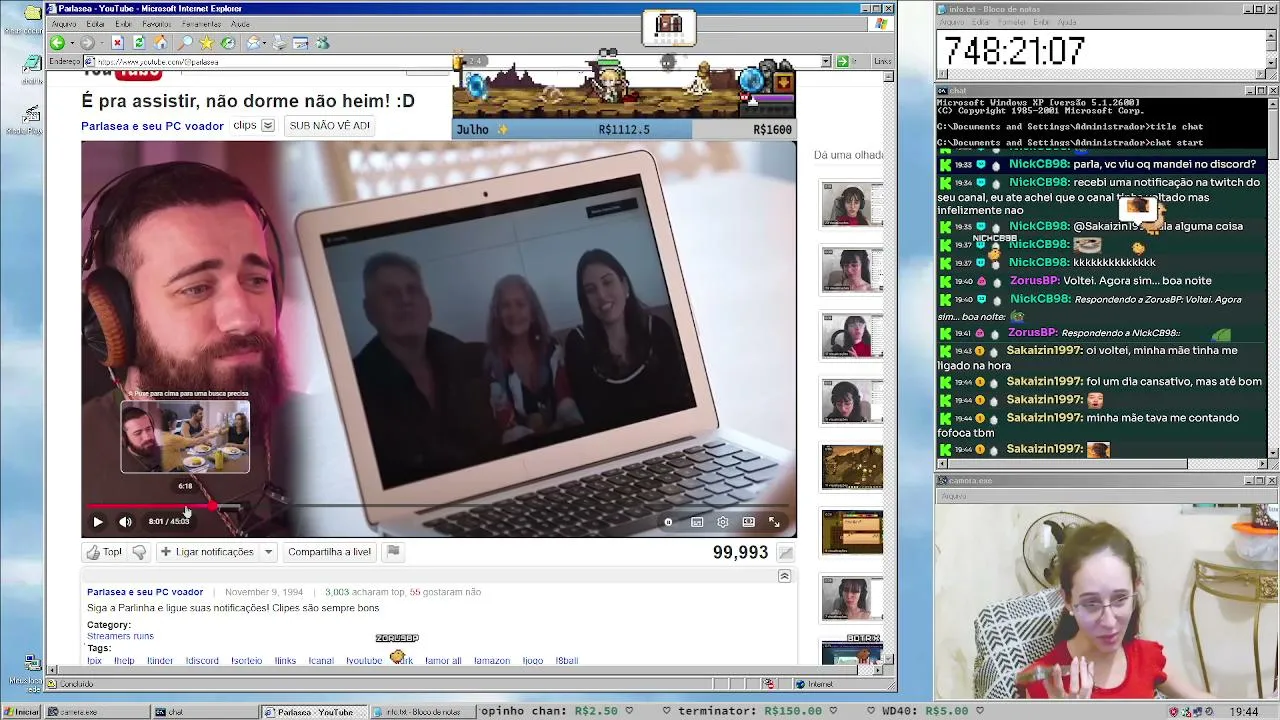Open the Mail button dropdown arrow
The height and width of the screenshot is (720, 1280).
264,43
